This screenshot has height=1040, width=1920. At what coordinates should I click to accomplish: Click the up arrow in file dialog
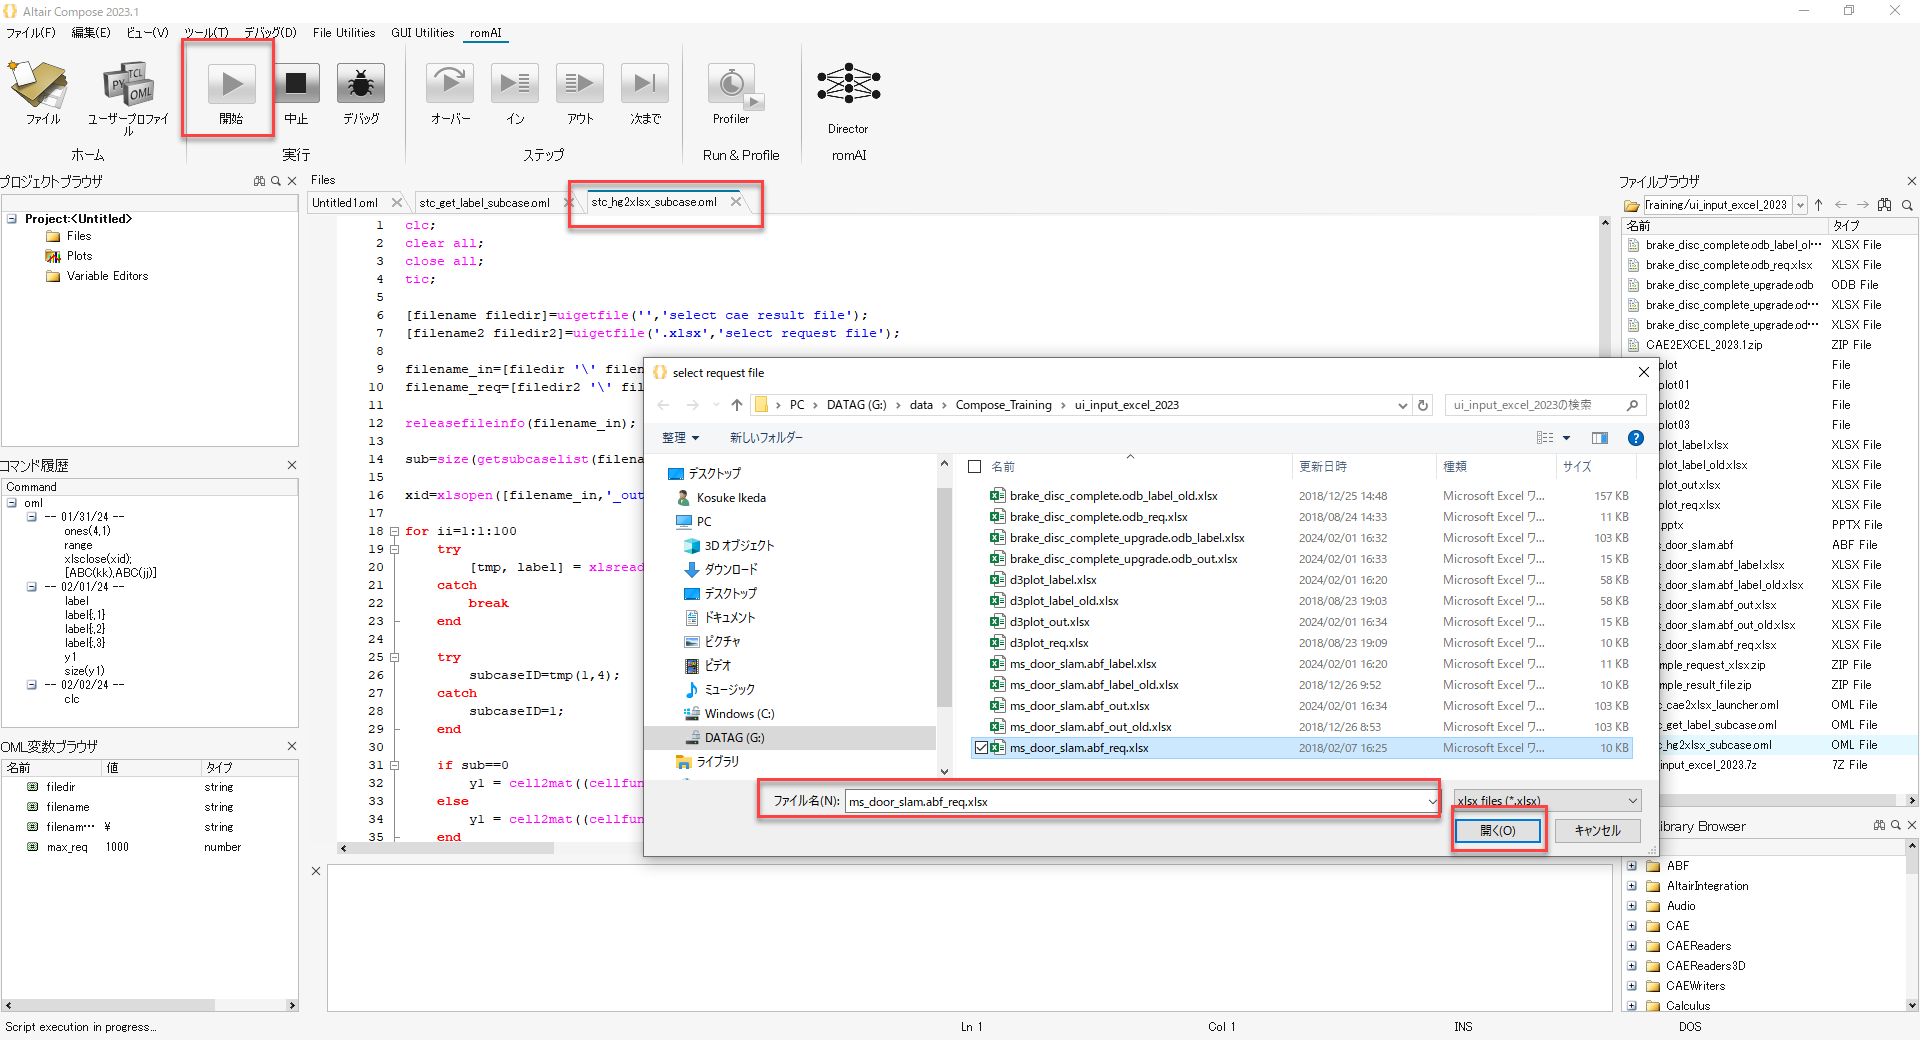click(x=737, y=405)
